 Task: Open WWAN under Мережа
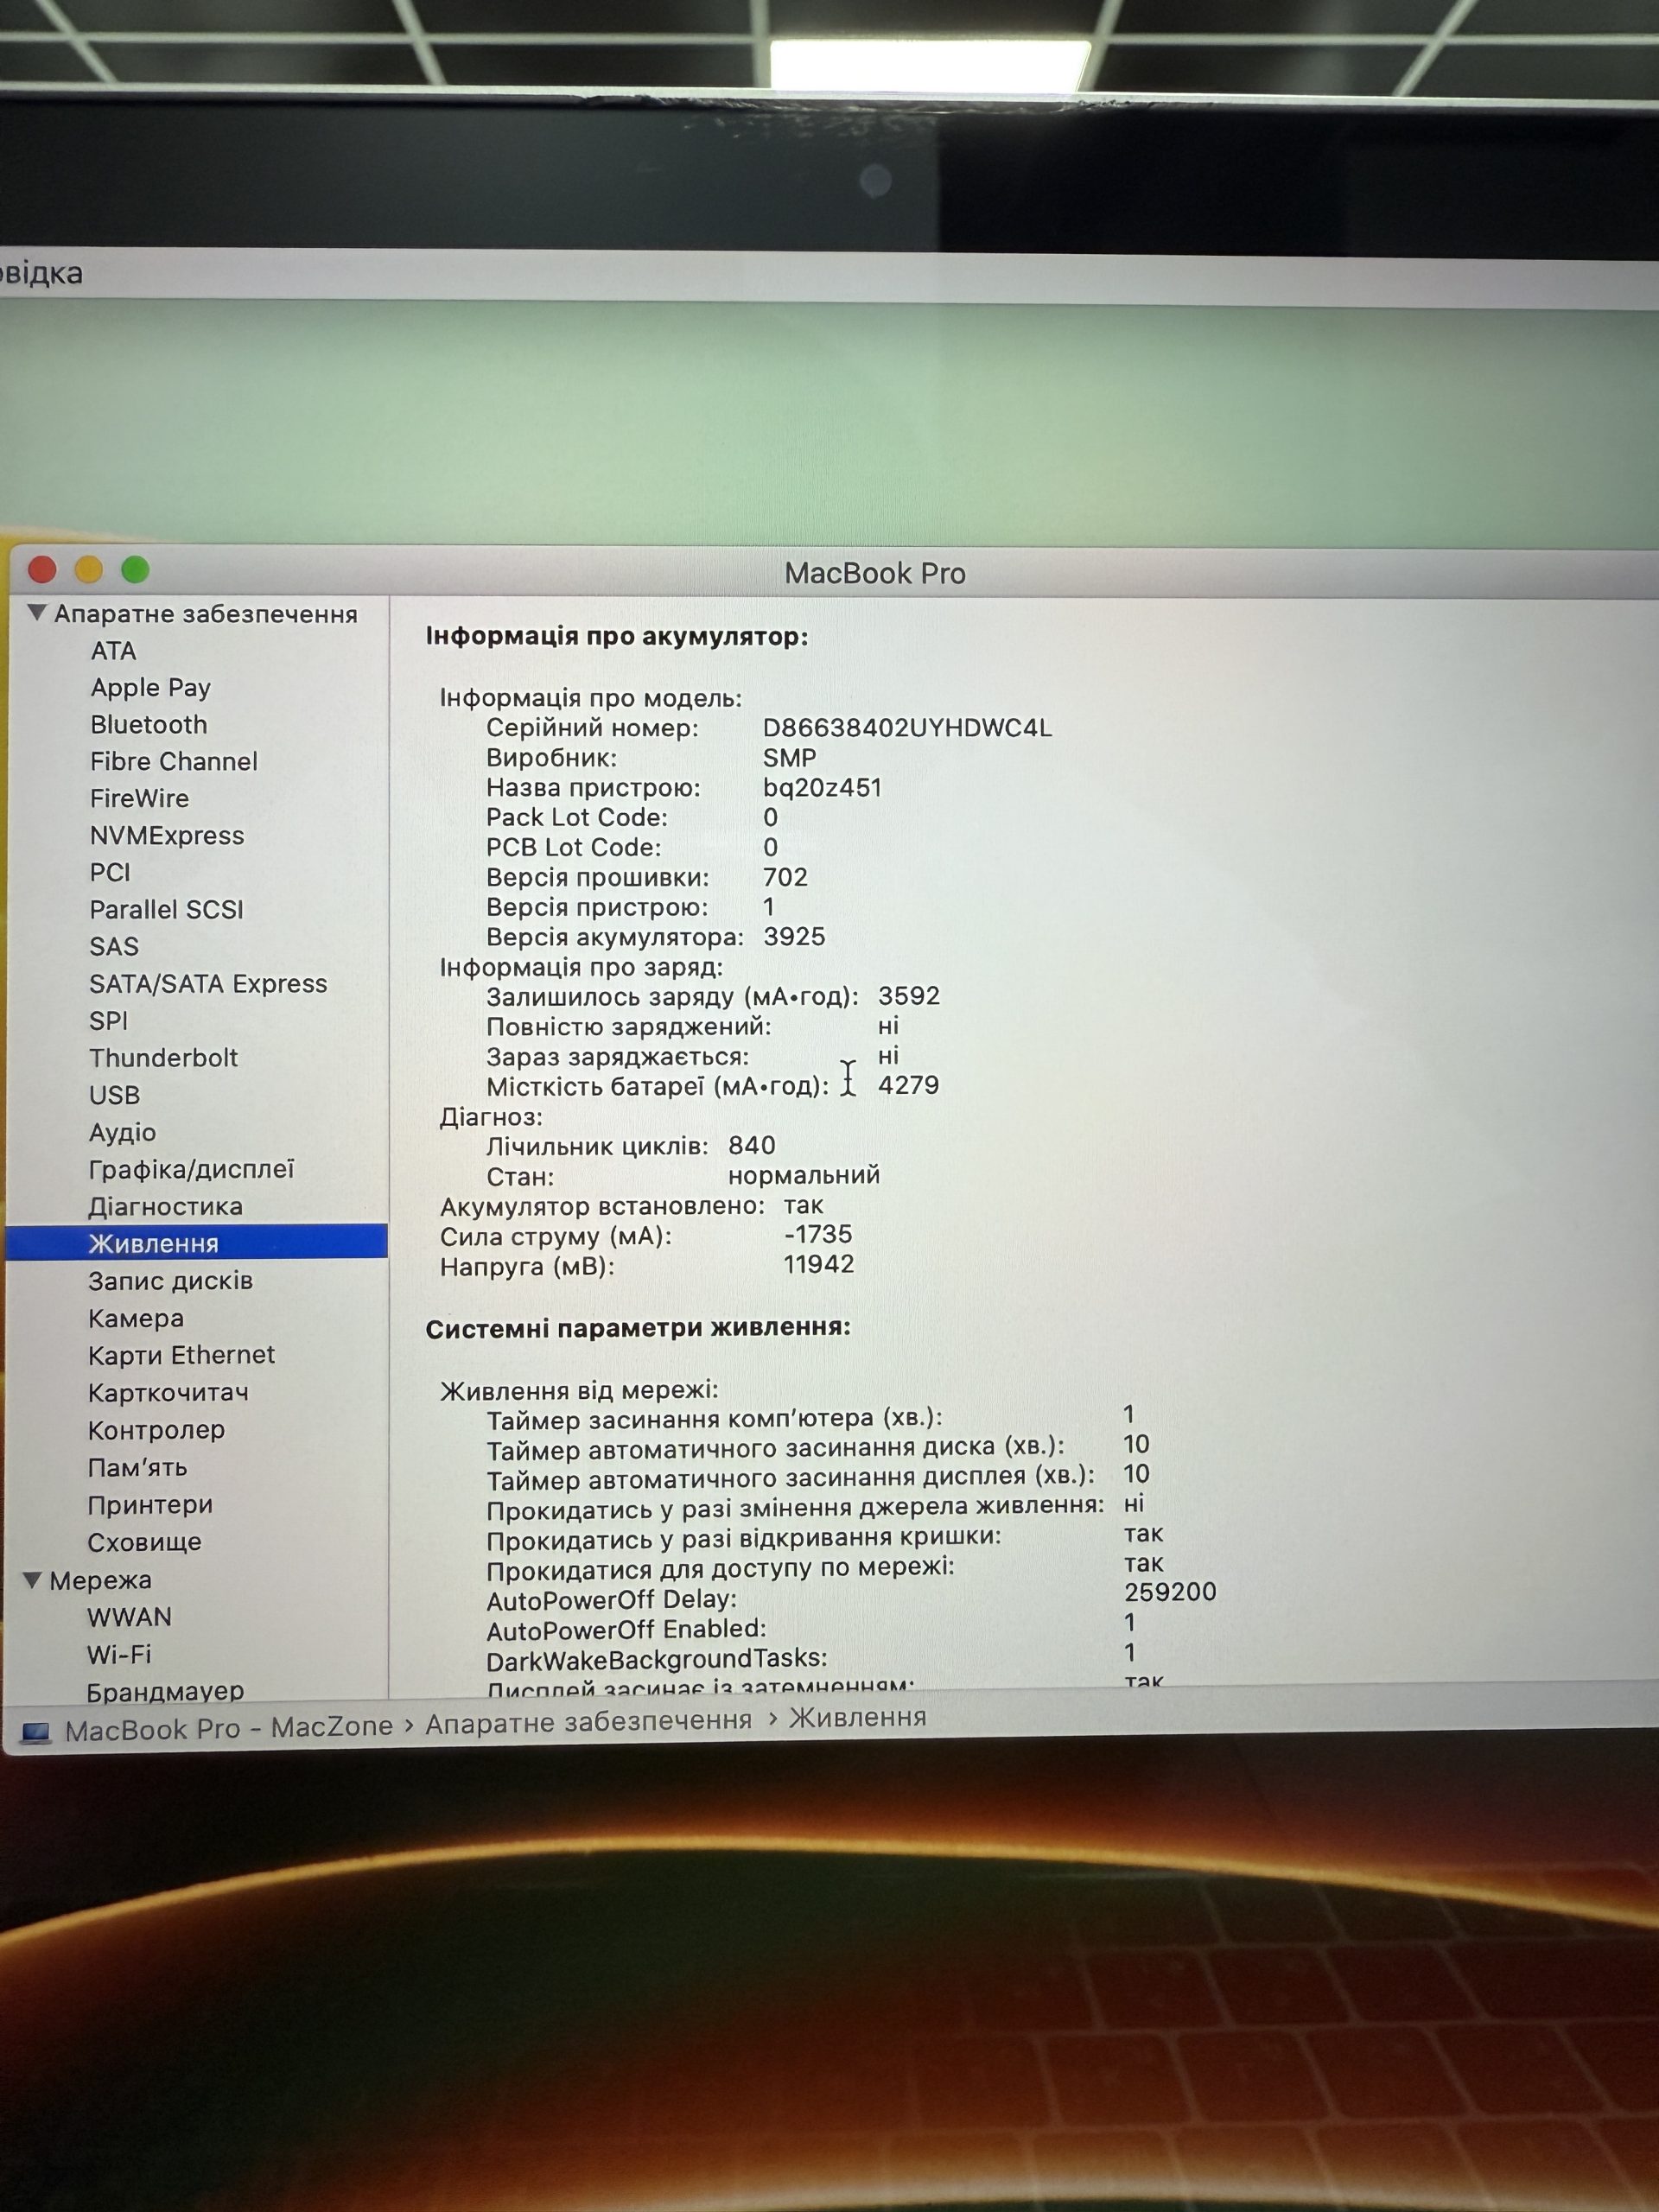(129, 1617)
